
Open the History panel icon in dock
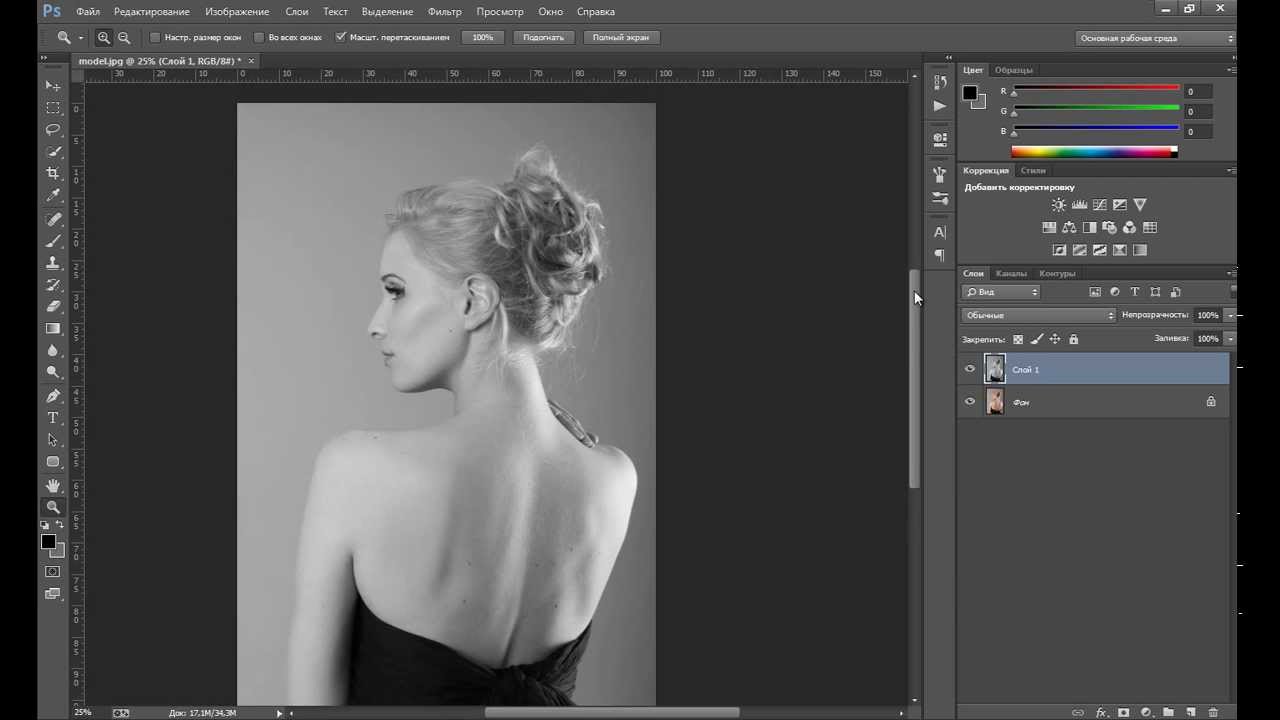(x=939, y=82)
